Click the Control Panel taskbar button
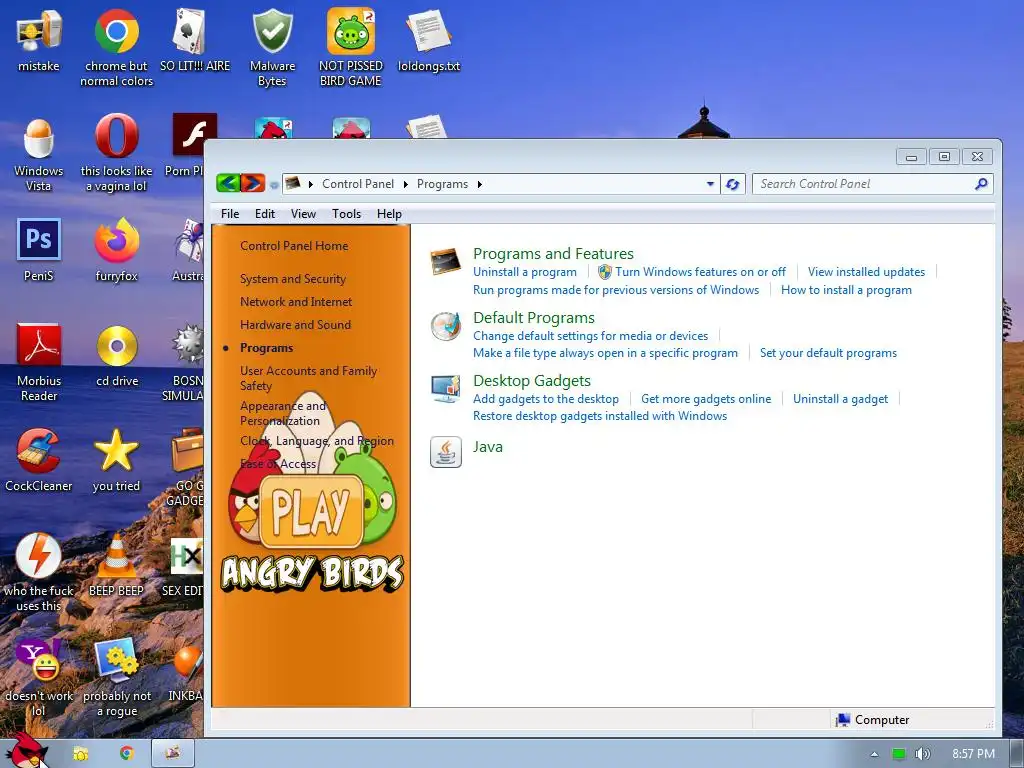 click(x=173, y=753)
